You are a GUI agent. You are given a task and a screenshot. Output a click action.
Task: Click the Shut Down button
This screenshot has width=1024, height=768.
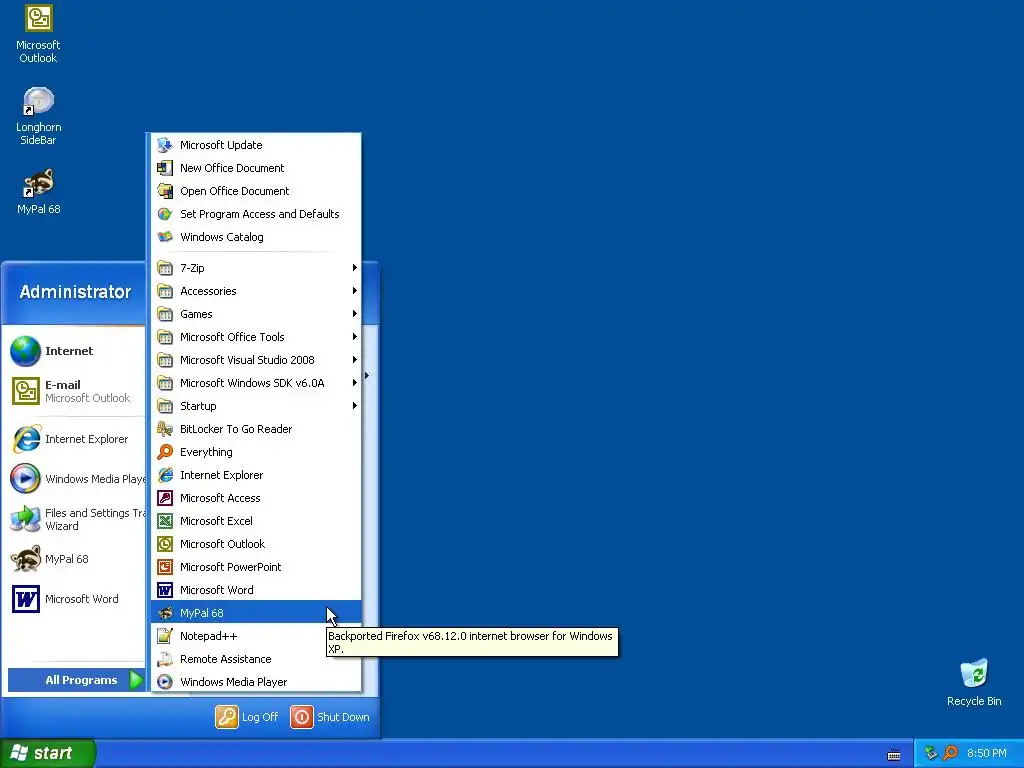click(x=330, y=717)
